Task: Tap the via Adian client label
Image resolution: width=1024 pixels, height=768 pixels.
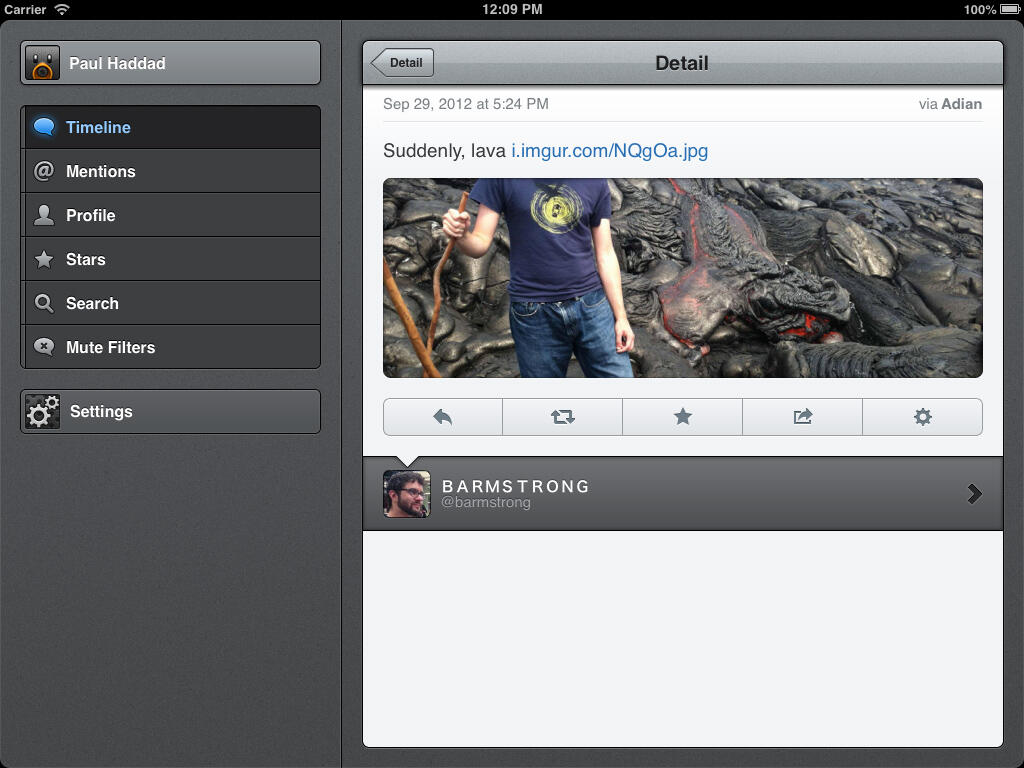Action: [950, 104]
